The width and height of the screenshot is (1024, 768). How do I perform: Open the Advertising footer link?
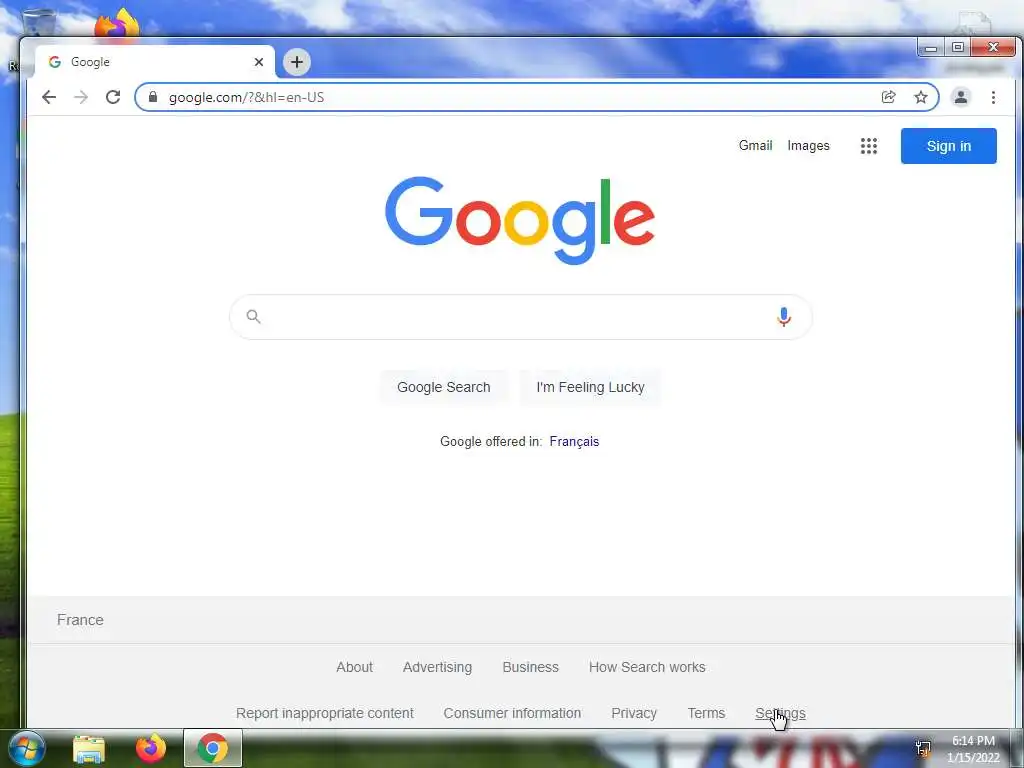437,667
